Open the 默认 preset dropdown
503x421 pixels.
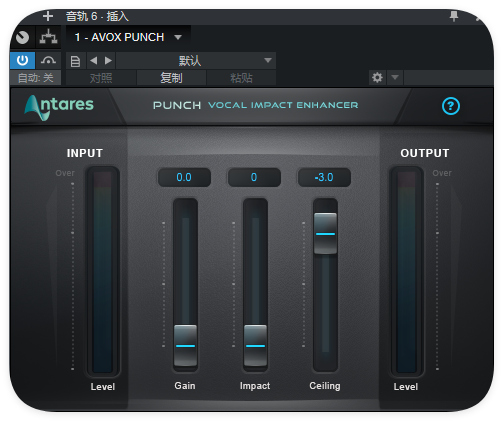196,61
